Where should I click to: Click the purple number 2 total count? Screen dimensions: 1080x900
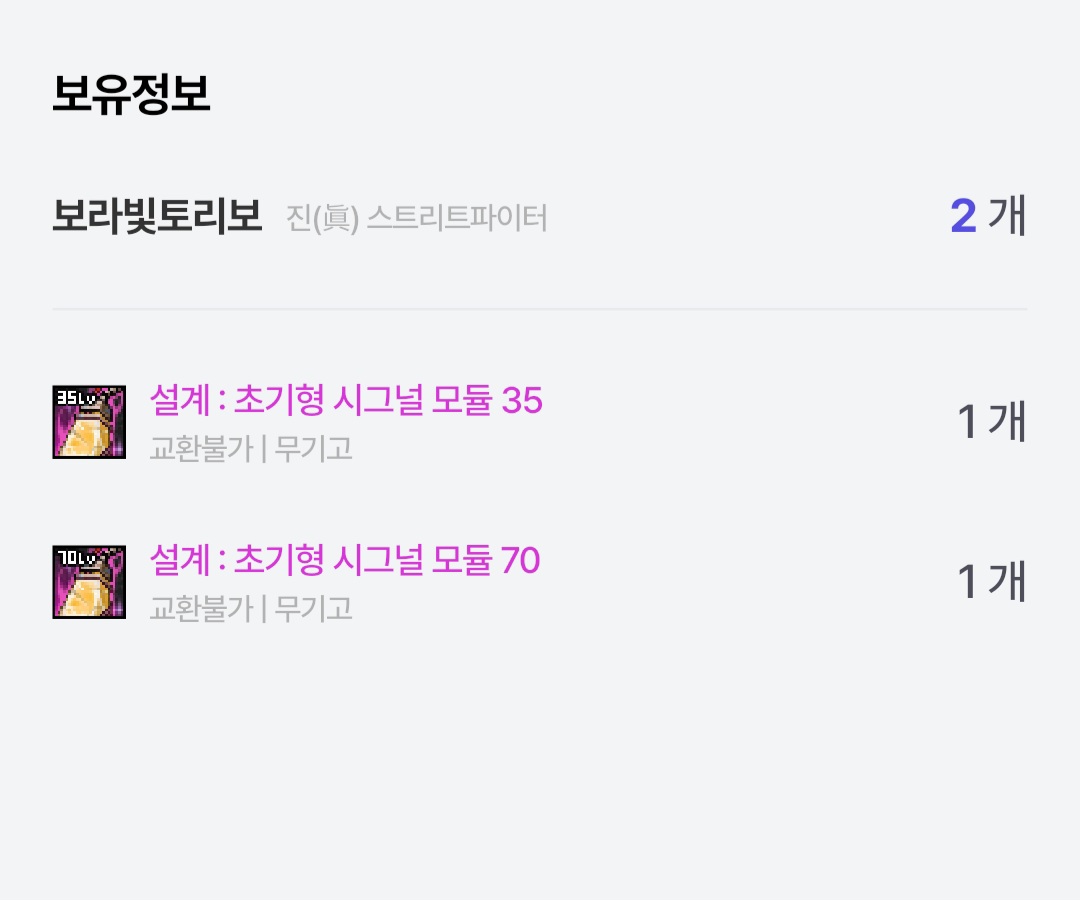tap(963, 216)
